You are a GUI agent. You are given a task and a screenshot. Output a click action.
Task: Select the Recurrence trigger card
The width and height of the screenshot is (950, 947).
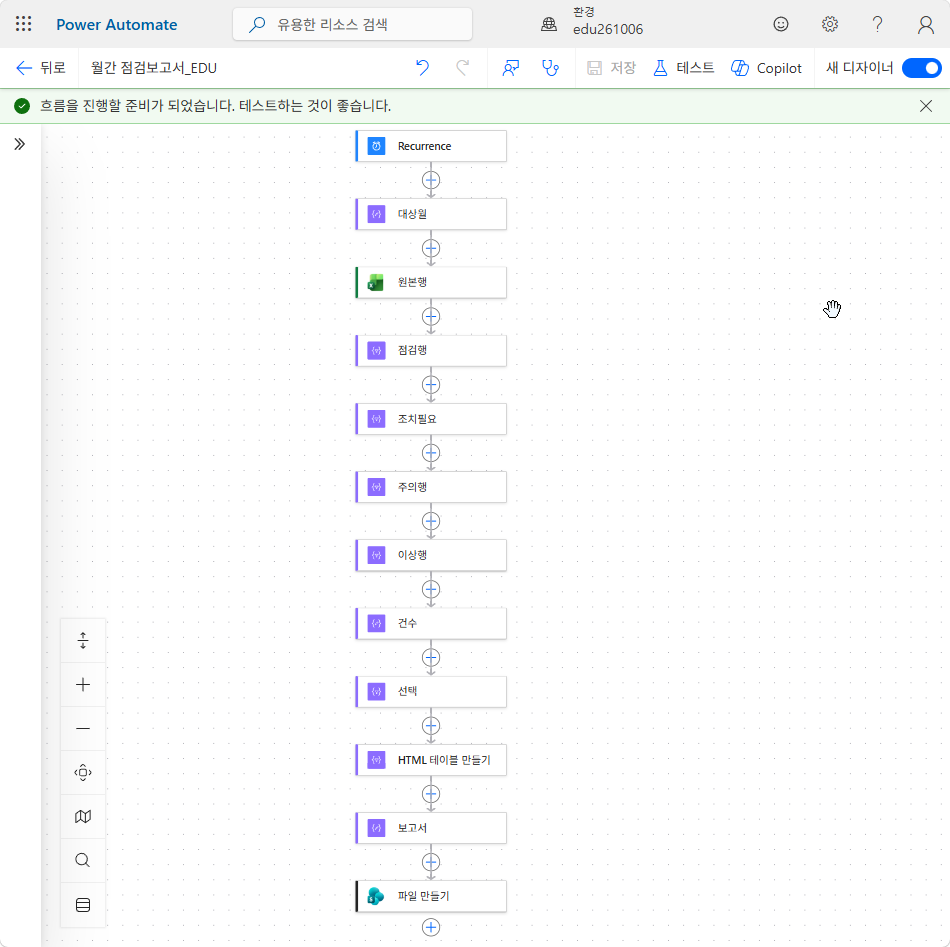[x=431, y=146]
